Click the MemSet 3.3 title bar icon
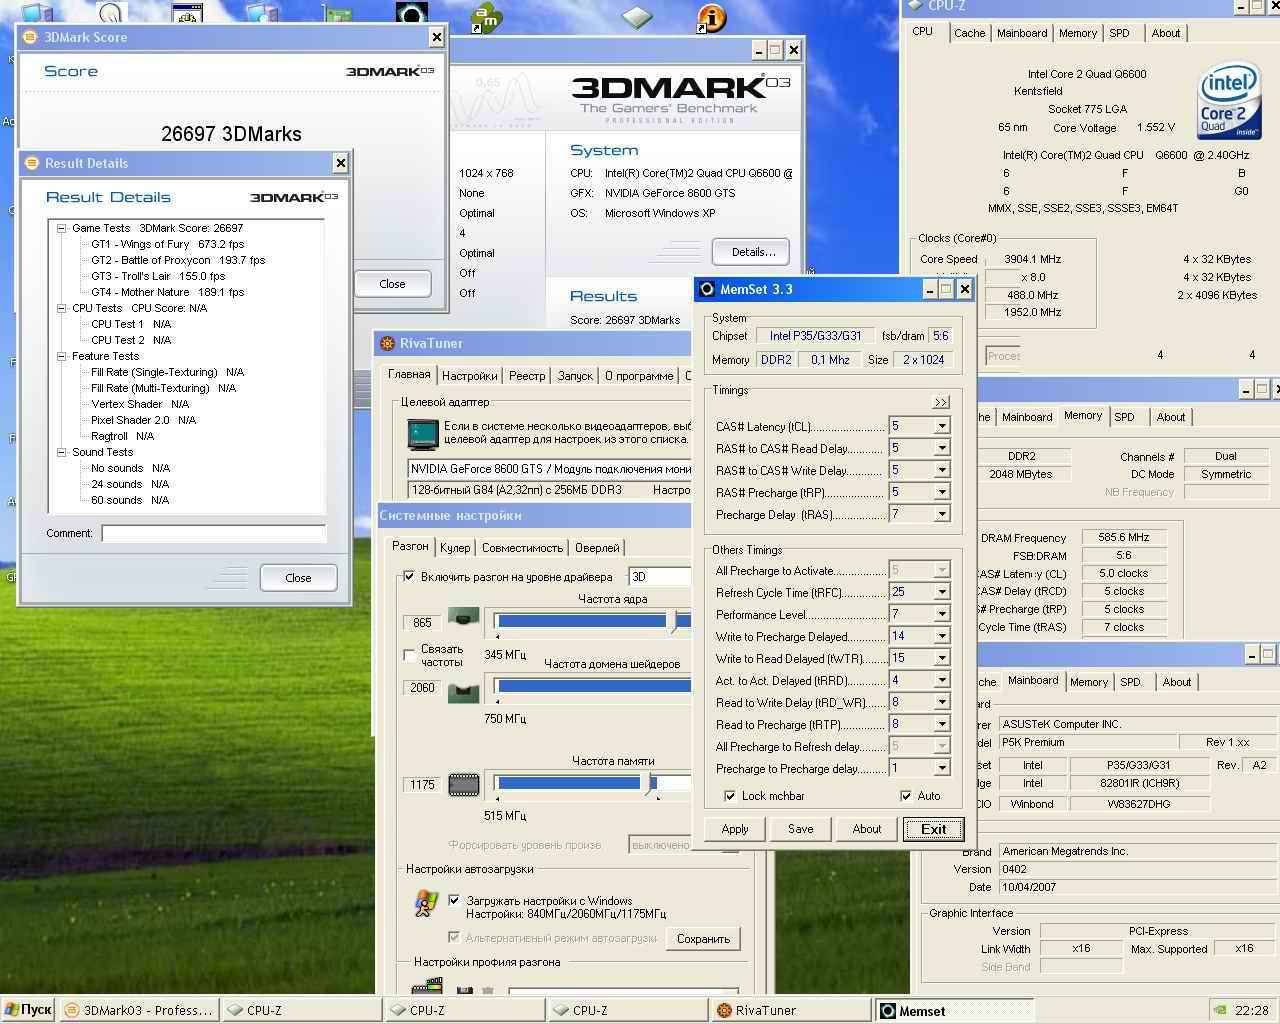This screenshot has width=1280, height=1024. click(707, 289)
